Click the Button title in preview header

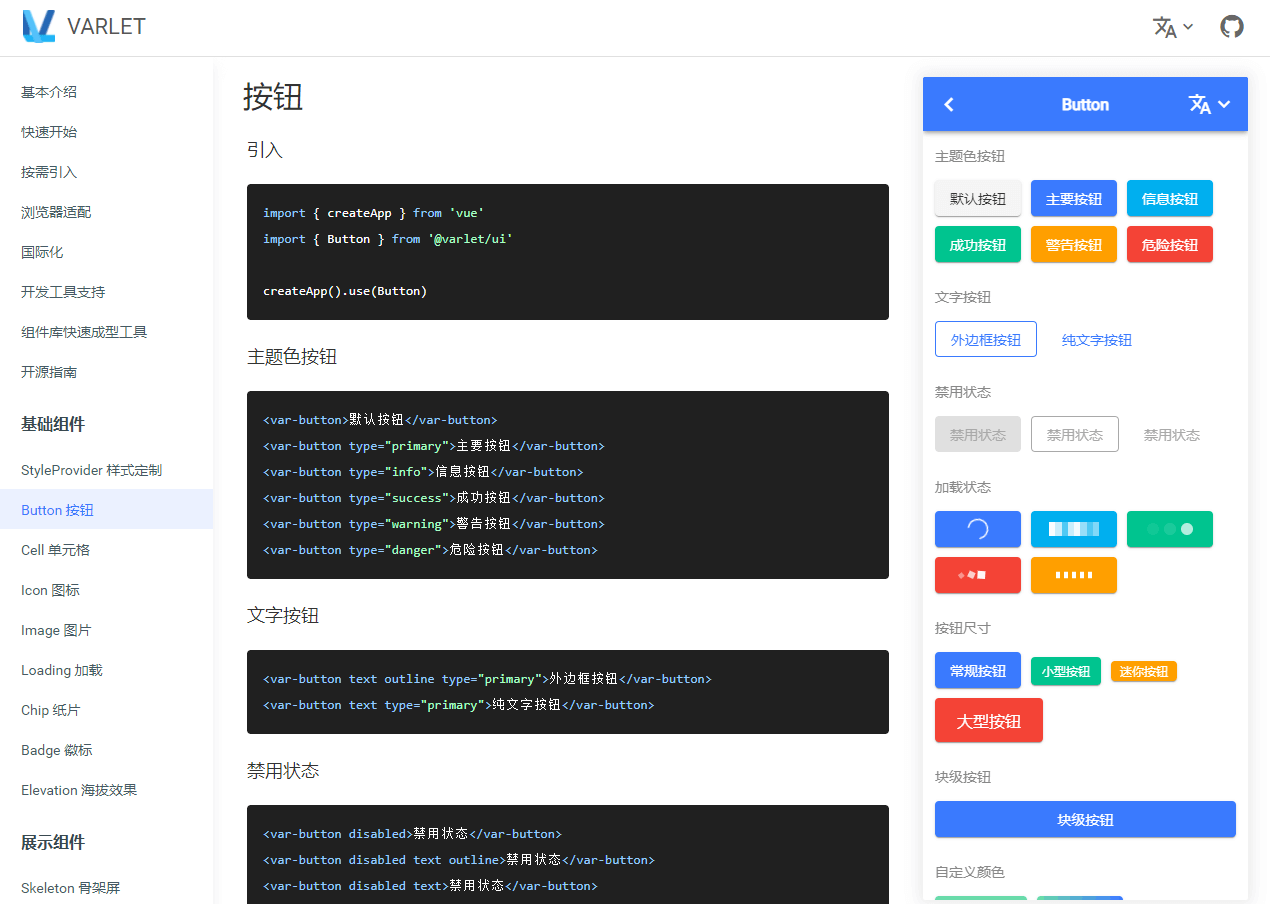[1085, 104]
